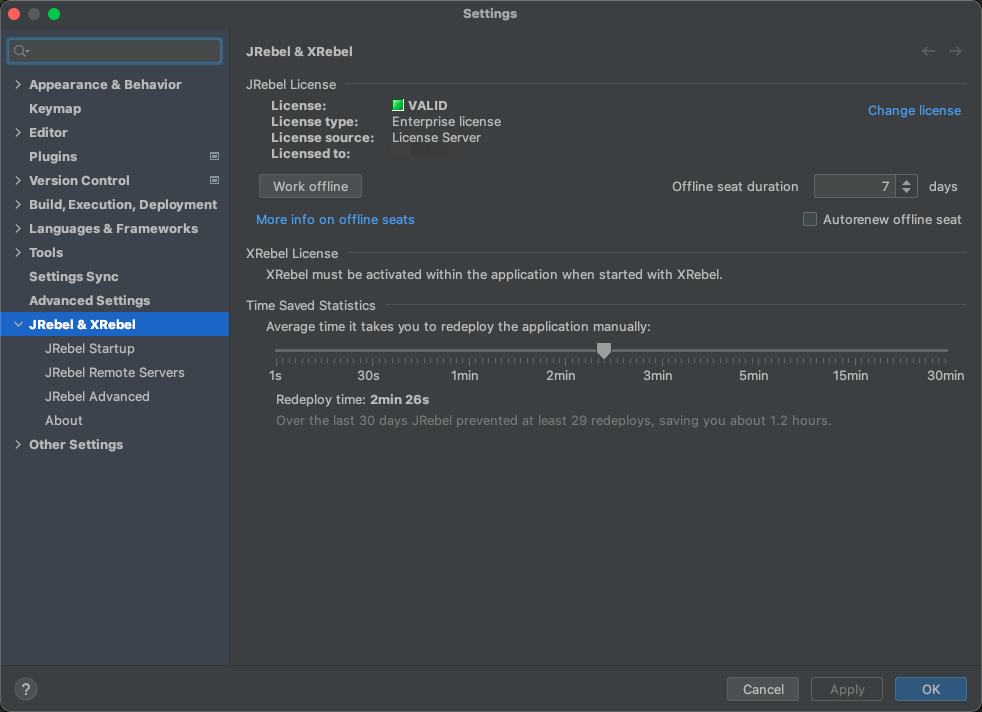
Task: Select JRebel Startup subpage
Action: point(90,348)
